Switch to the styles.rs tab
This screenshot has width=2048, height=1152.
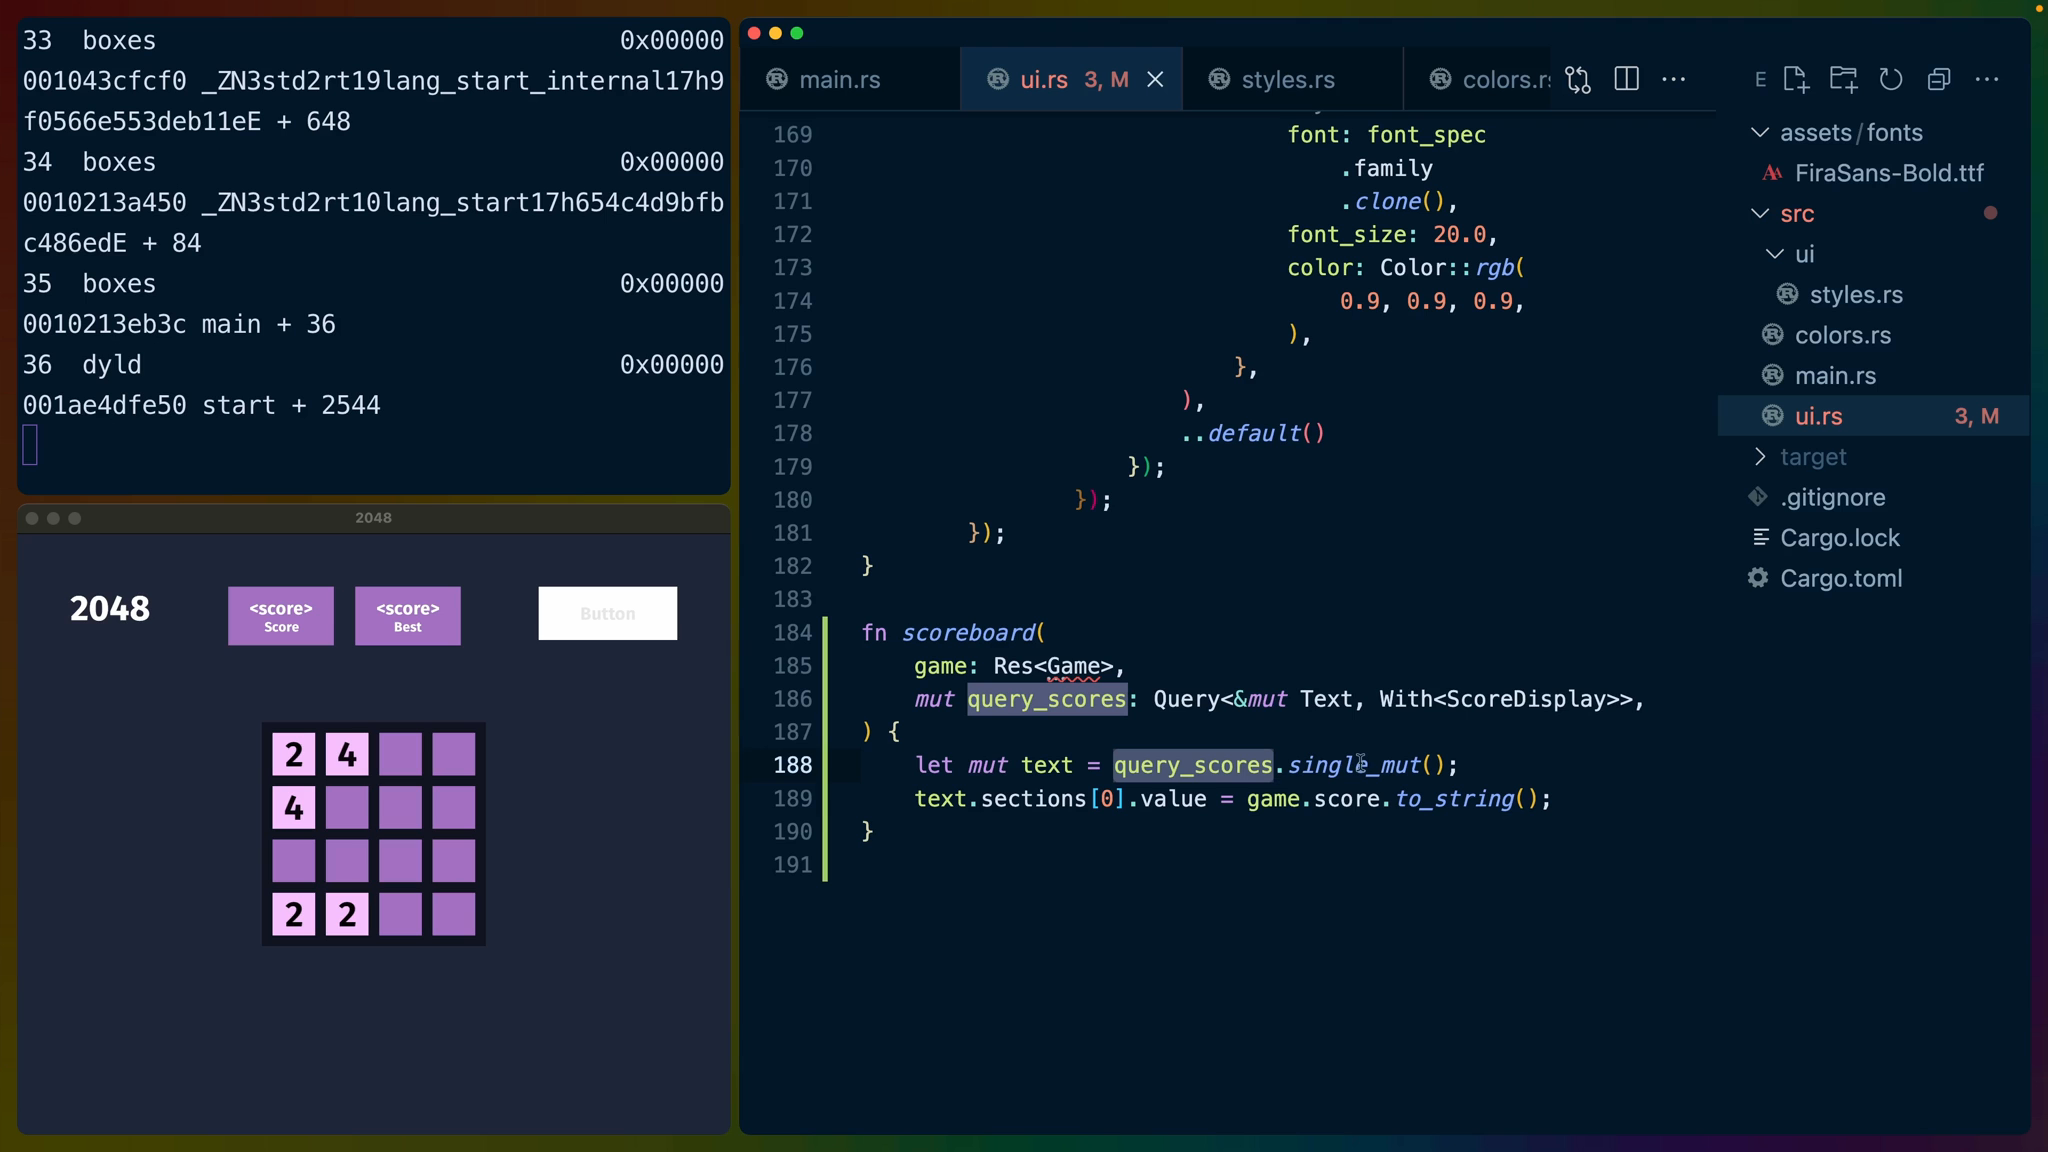[1287, 79]
